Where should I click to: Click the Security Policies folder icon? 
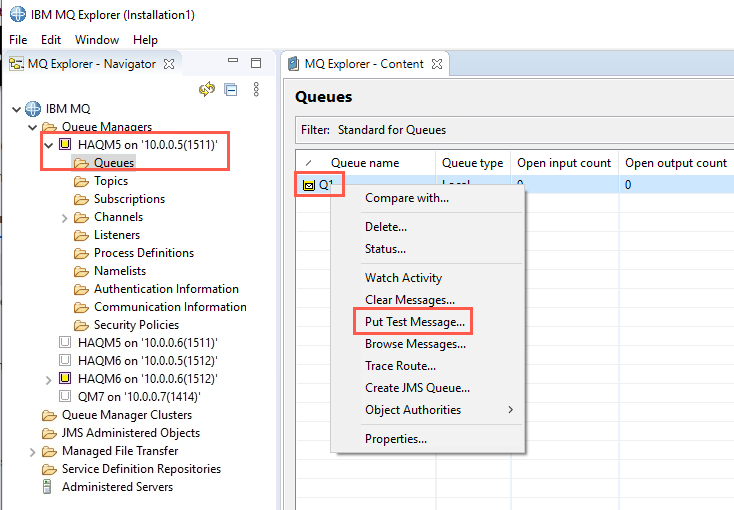pos(81,325)
